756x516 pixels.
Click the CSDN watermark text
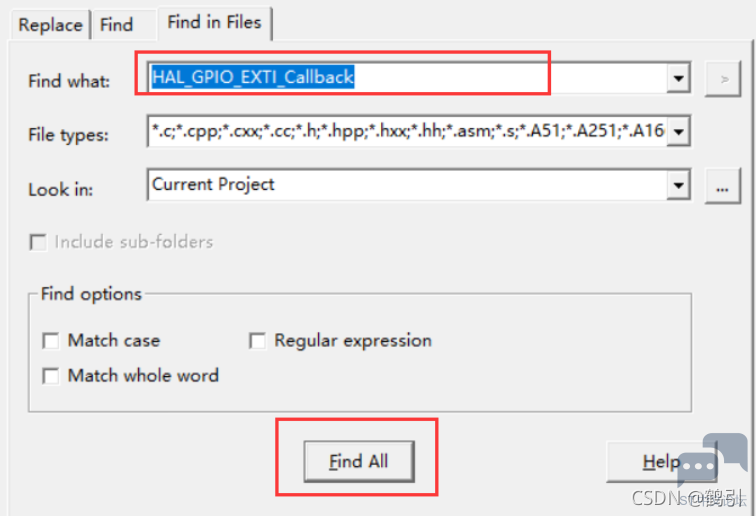tap(688, 498)
